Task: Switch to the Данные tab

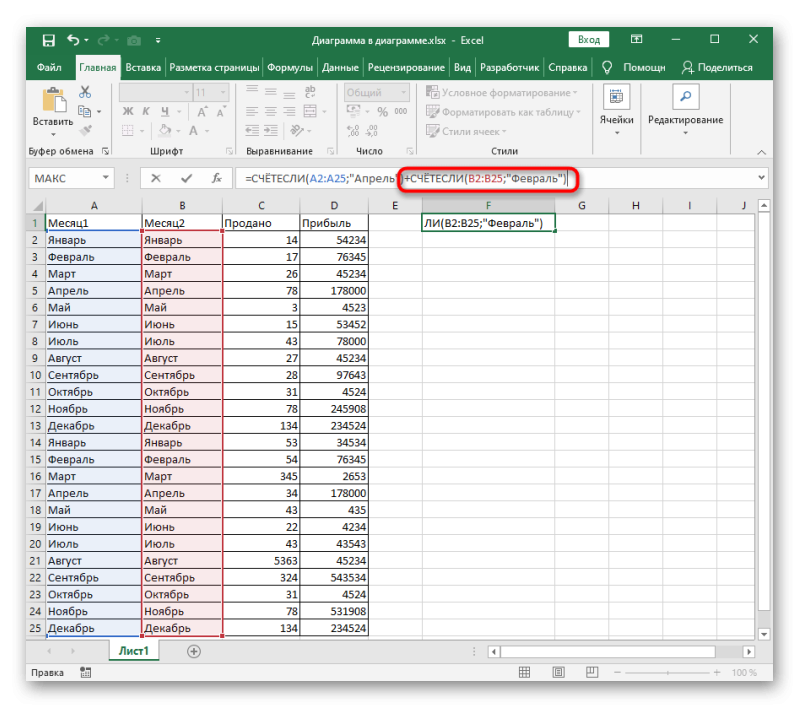Action: tap(340, 67)
